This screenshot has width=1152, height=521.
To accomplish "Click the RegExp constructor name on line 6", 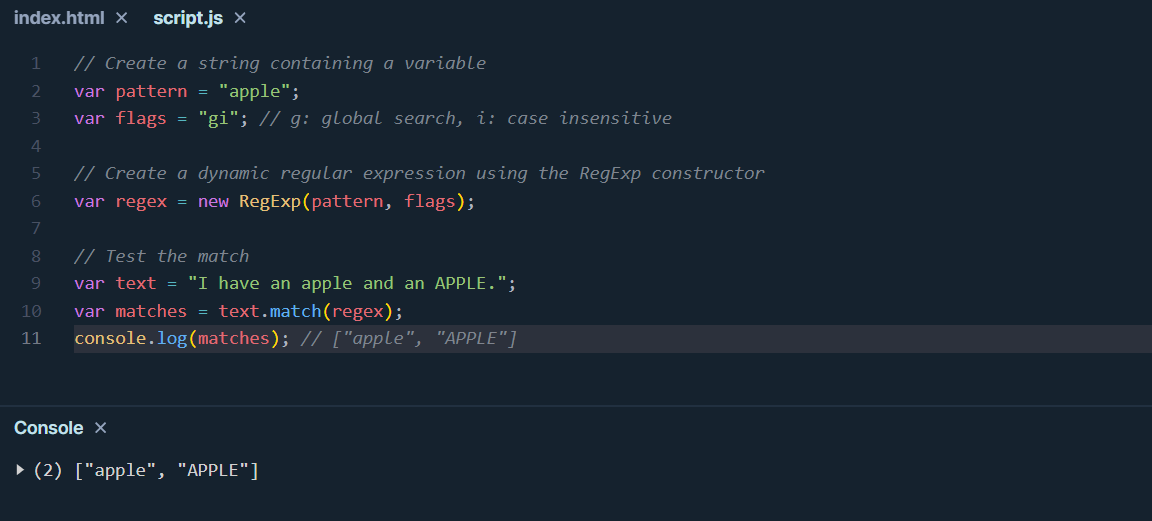I will click(x=270, y=201).
